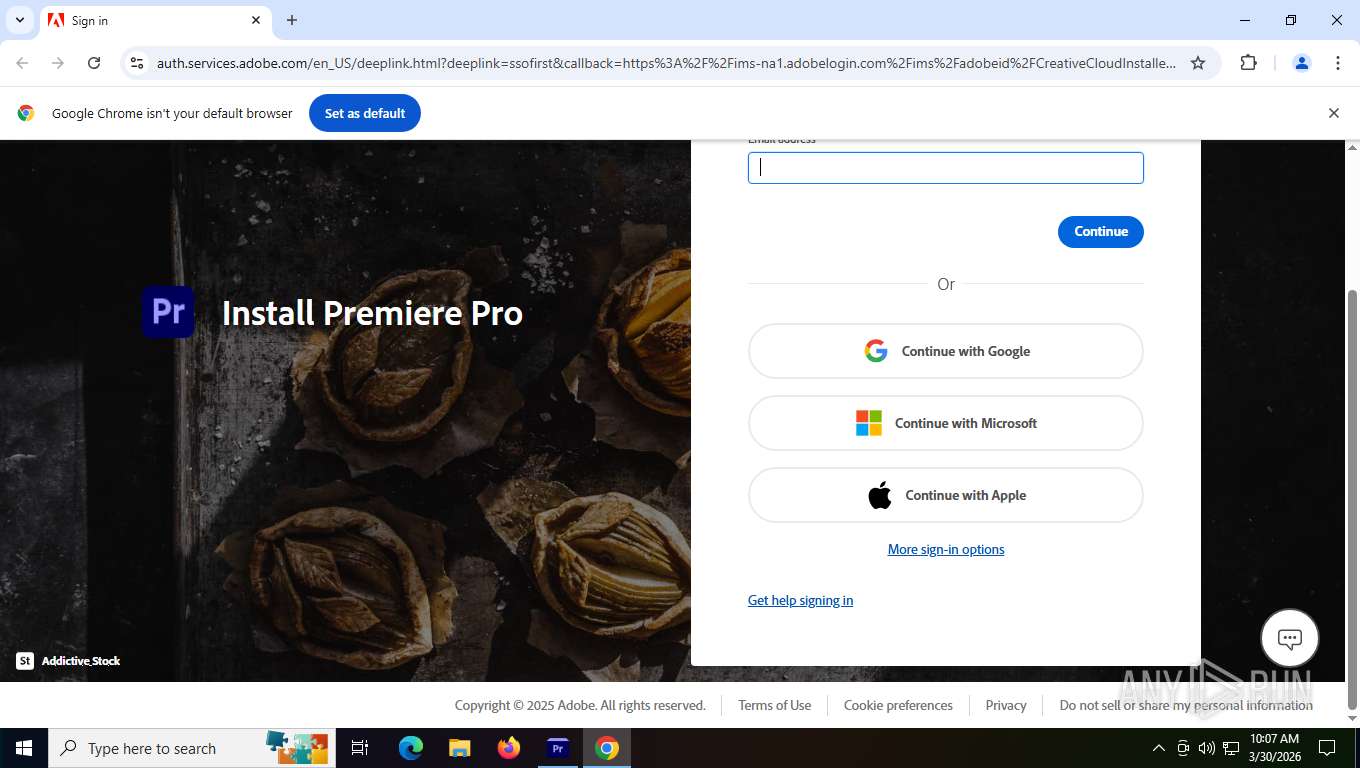View site information icon in address bar
1360x768 pixels.
pyautogui.click(x=137, y=63)
